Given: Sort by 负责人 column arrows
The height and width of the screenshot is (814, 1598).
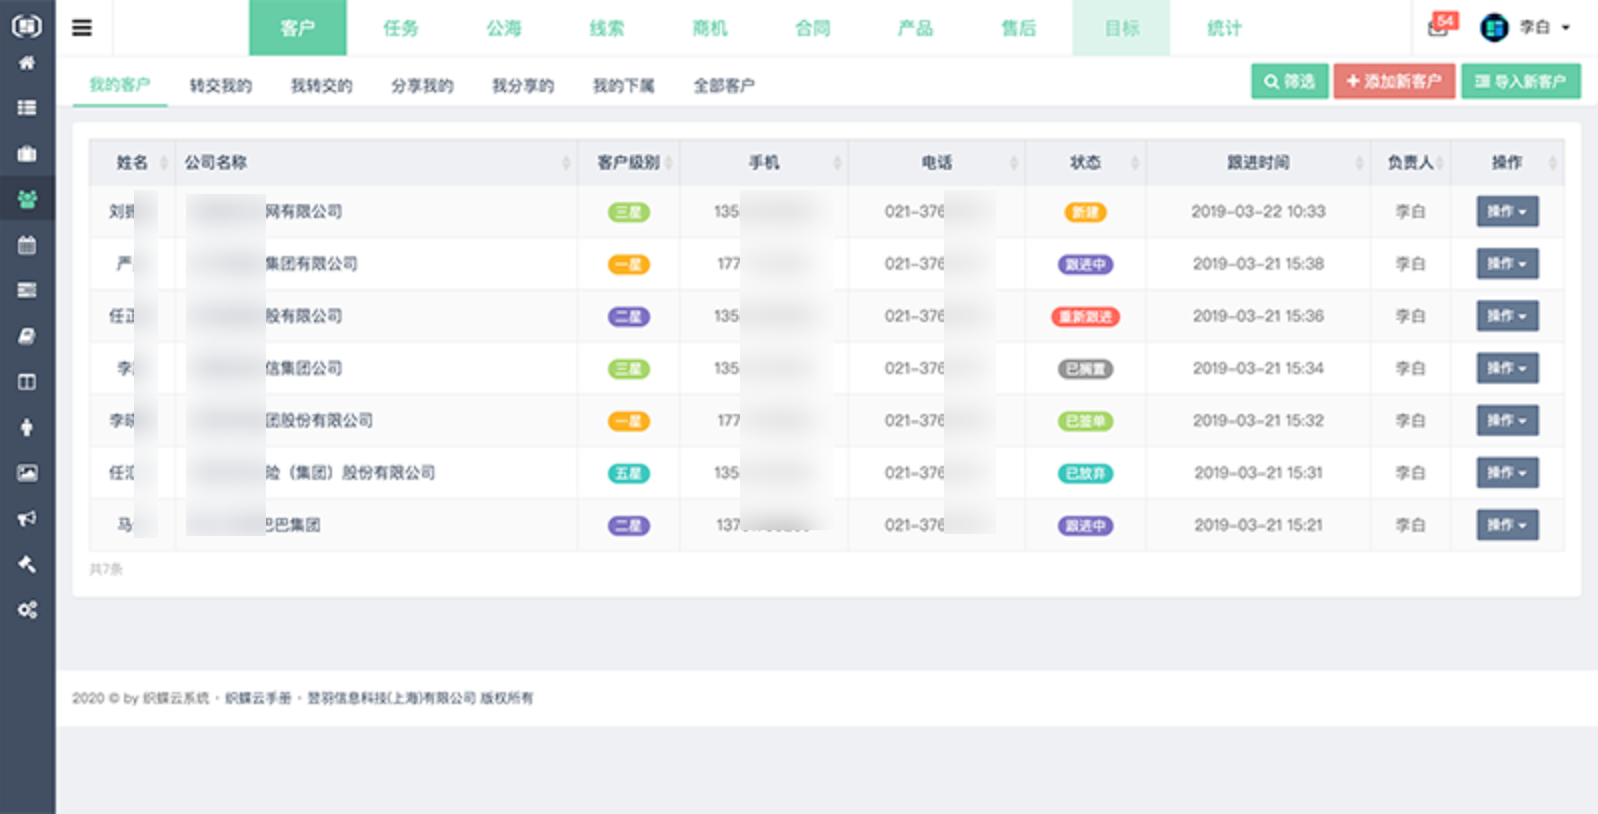Looking at the screenshot, I should [1441, 163].
